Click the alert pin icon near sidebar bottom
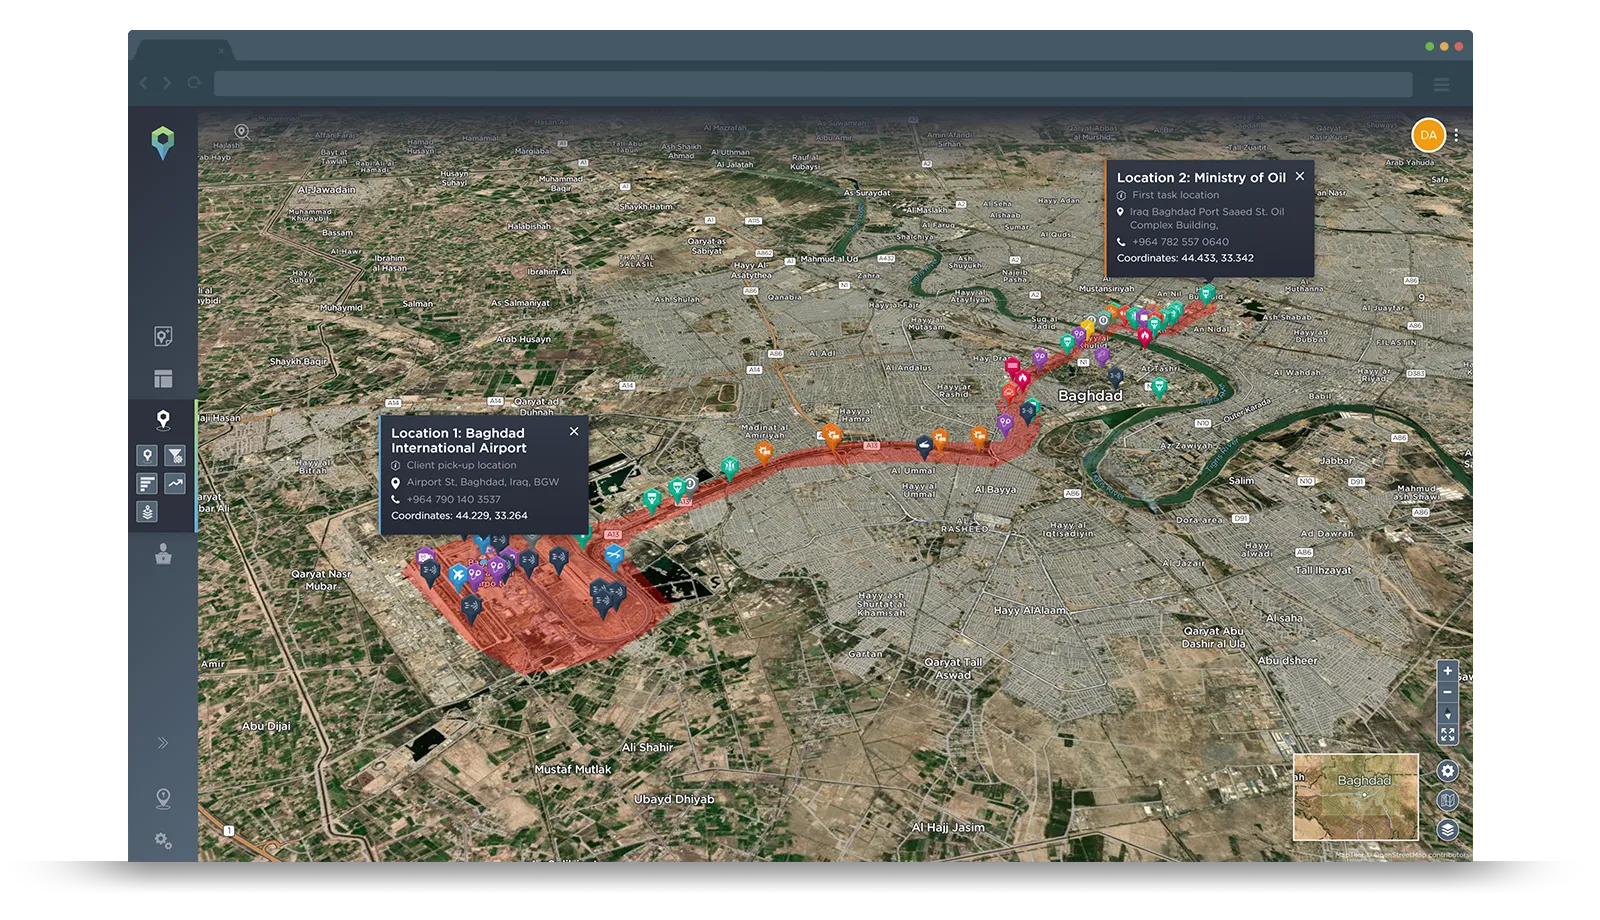The height and width of the screenshot is (920, 1600). click(163, 798)
